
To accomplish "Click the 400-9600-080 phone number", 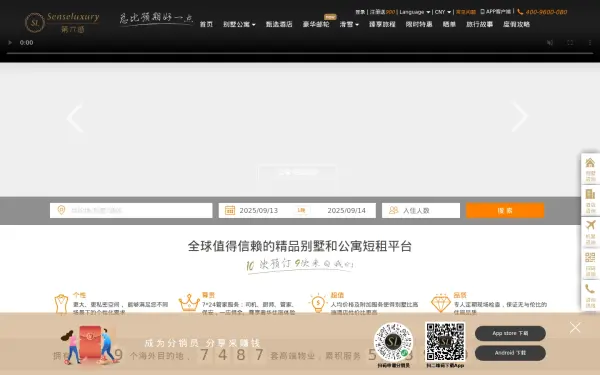I will point(546,12).
